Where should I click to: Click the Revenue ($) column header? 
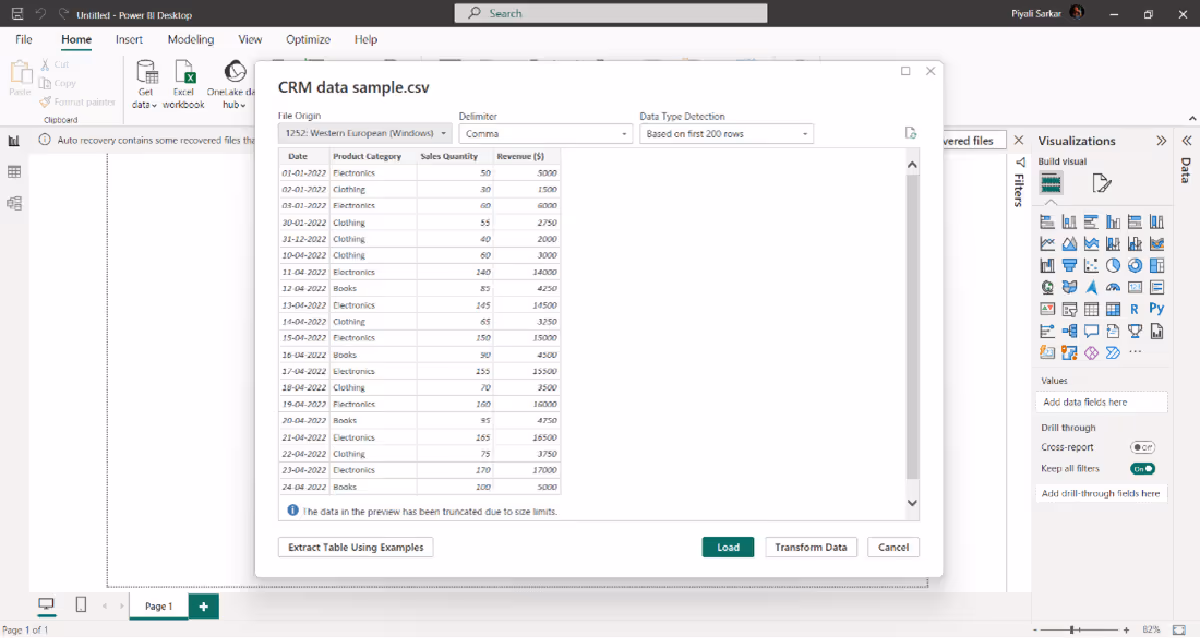click(x=527, y=156)
